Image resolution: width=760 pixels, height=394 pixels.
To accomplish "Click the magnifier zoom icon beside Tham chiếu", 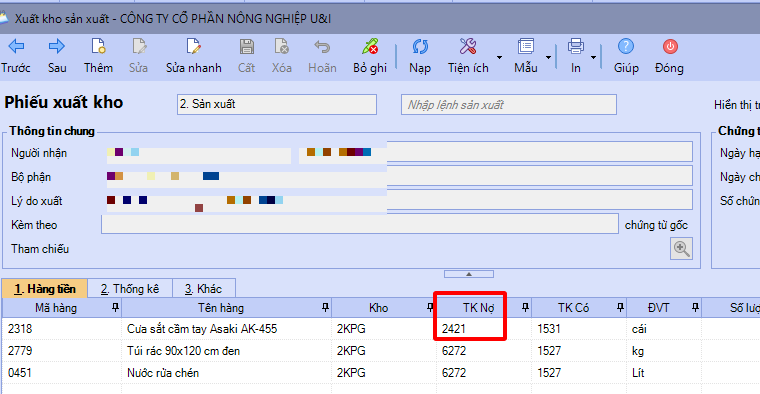I will [681, 249].
